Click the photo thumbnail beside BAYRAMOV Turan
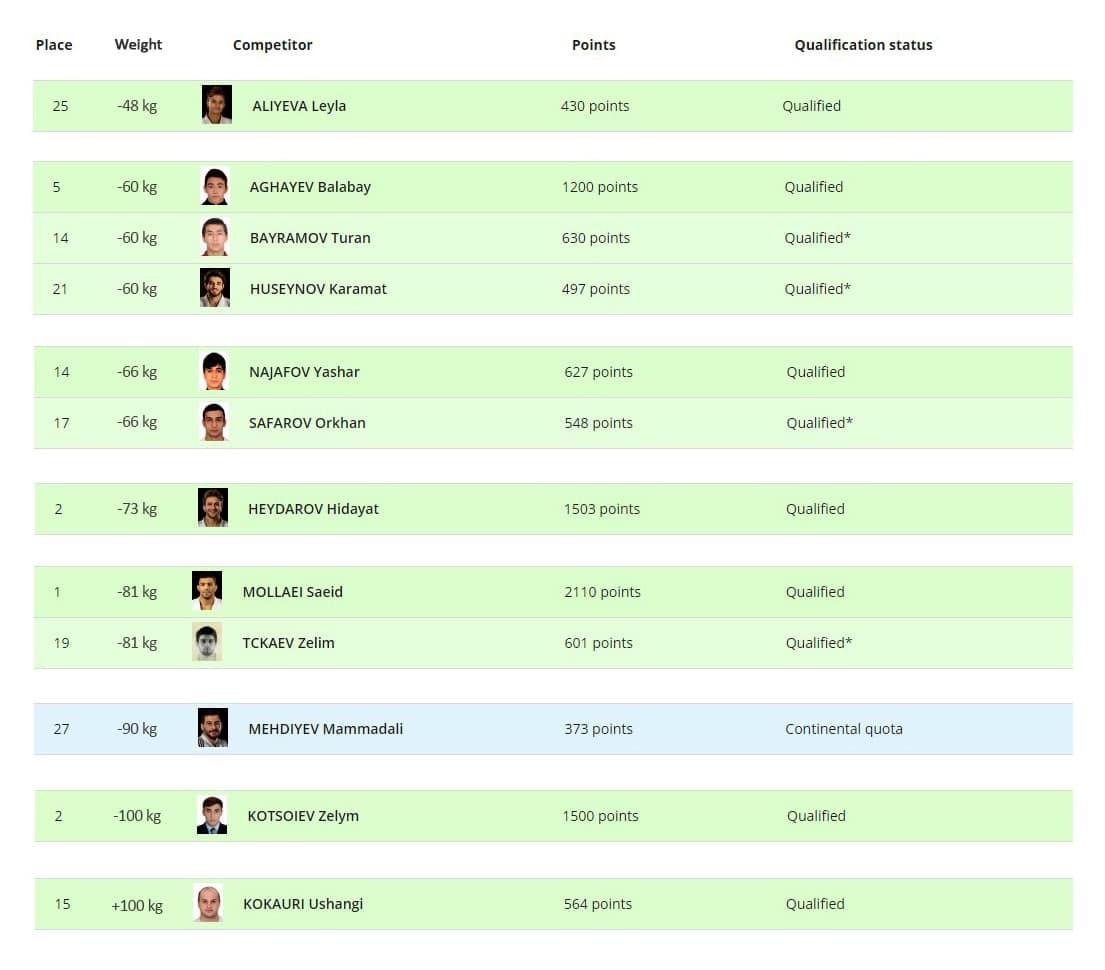Screen dimensions: 1105x970 [215, 237]
